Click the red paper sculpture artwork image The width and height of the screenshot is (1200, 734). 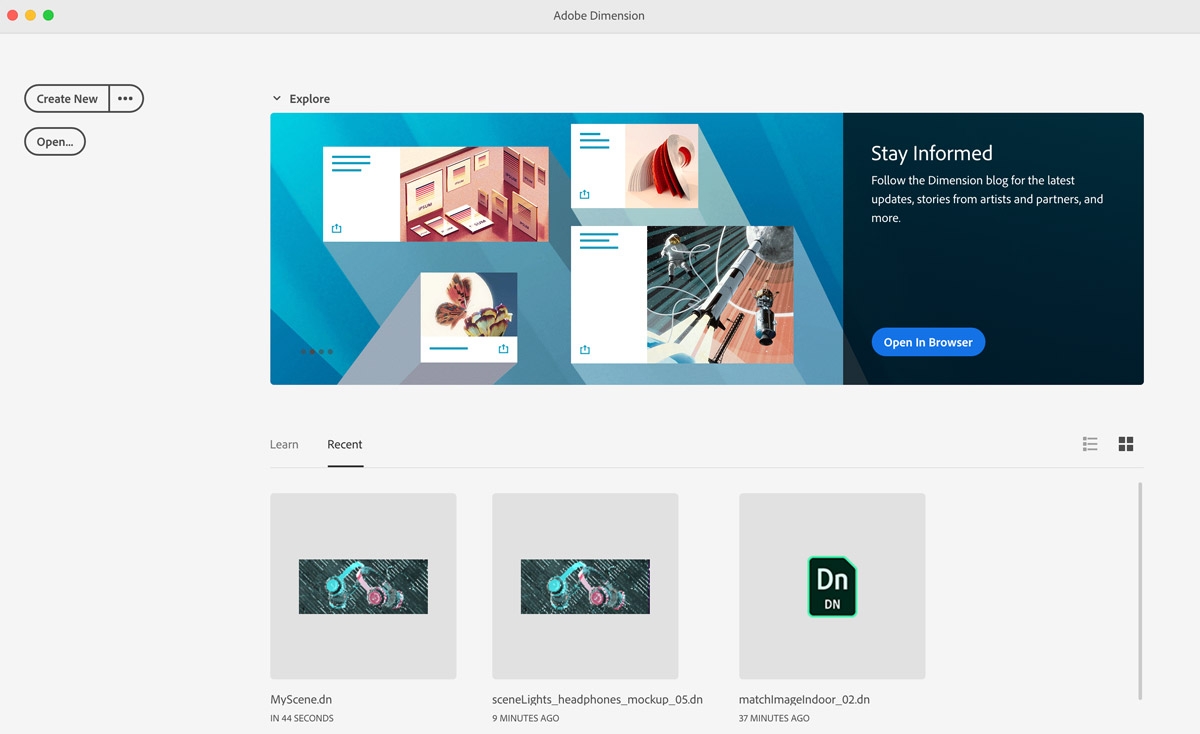coord(662,166)
